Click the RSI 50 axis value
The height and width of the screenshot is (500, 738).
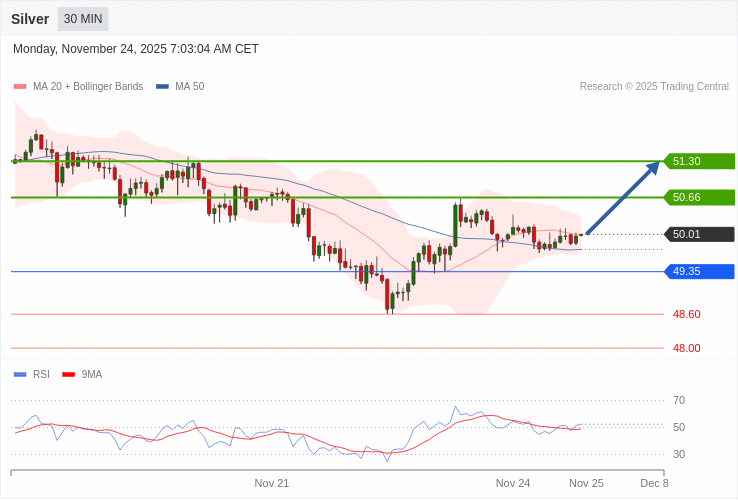(679, 427)
